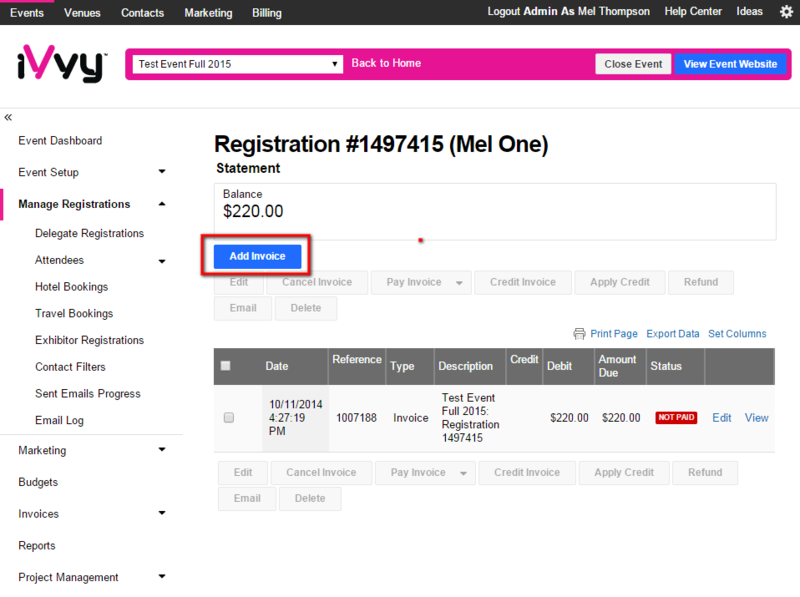Click the NOT PAID status badge
The width and height of the screenshot is (800, 597).
pos(676,418)
